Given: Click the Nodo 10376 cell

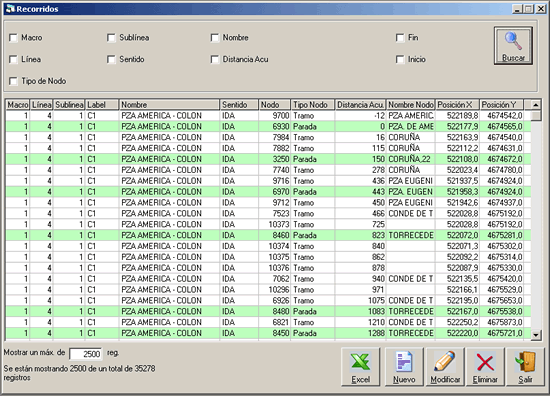Looking at the screenshot, I should pyautogui.click(x=275, y=268).
